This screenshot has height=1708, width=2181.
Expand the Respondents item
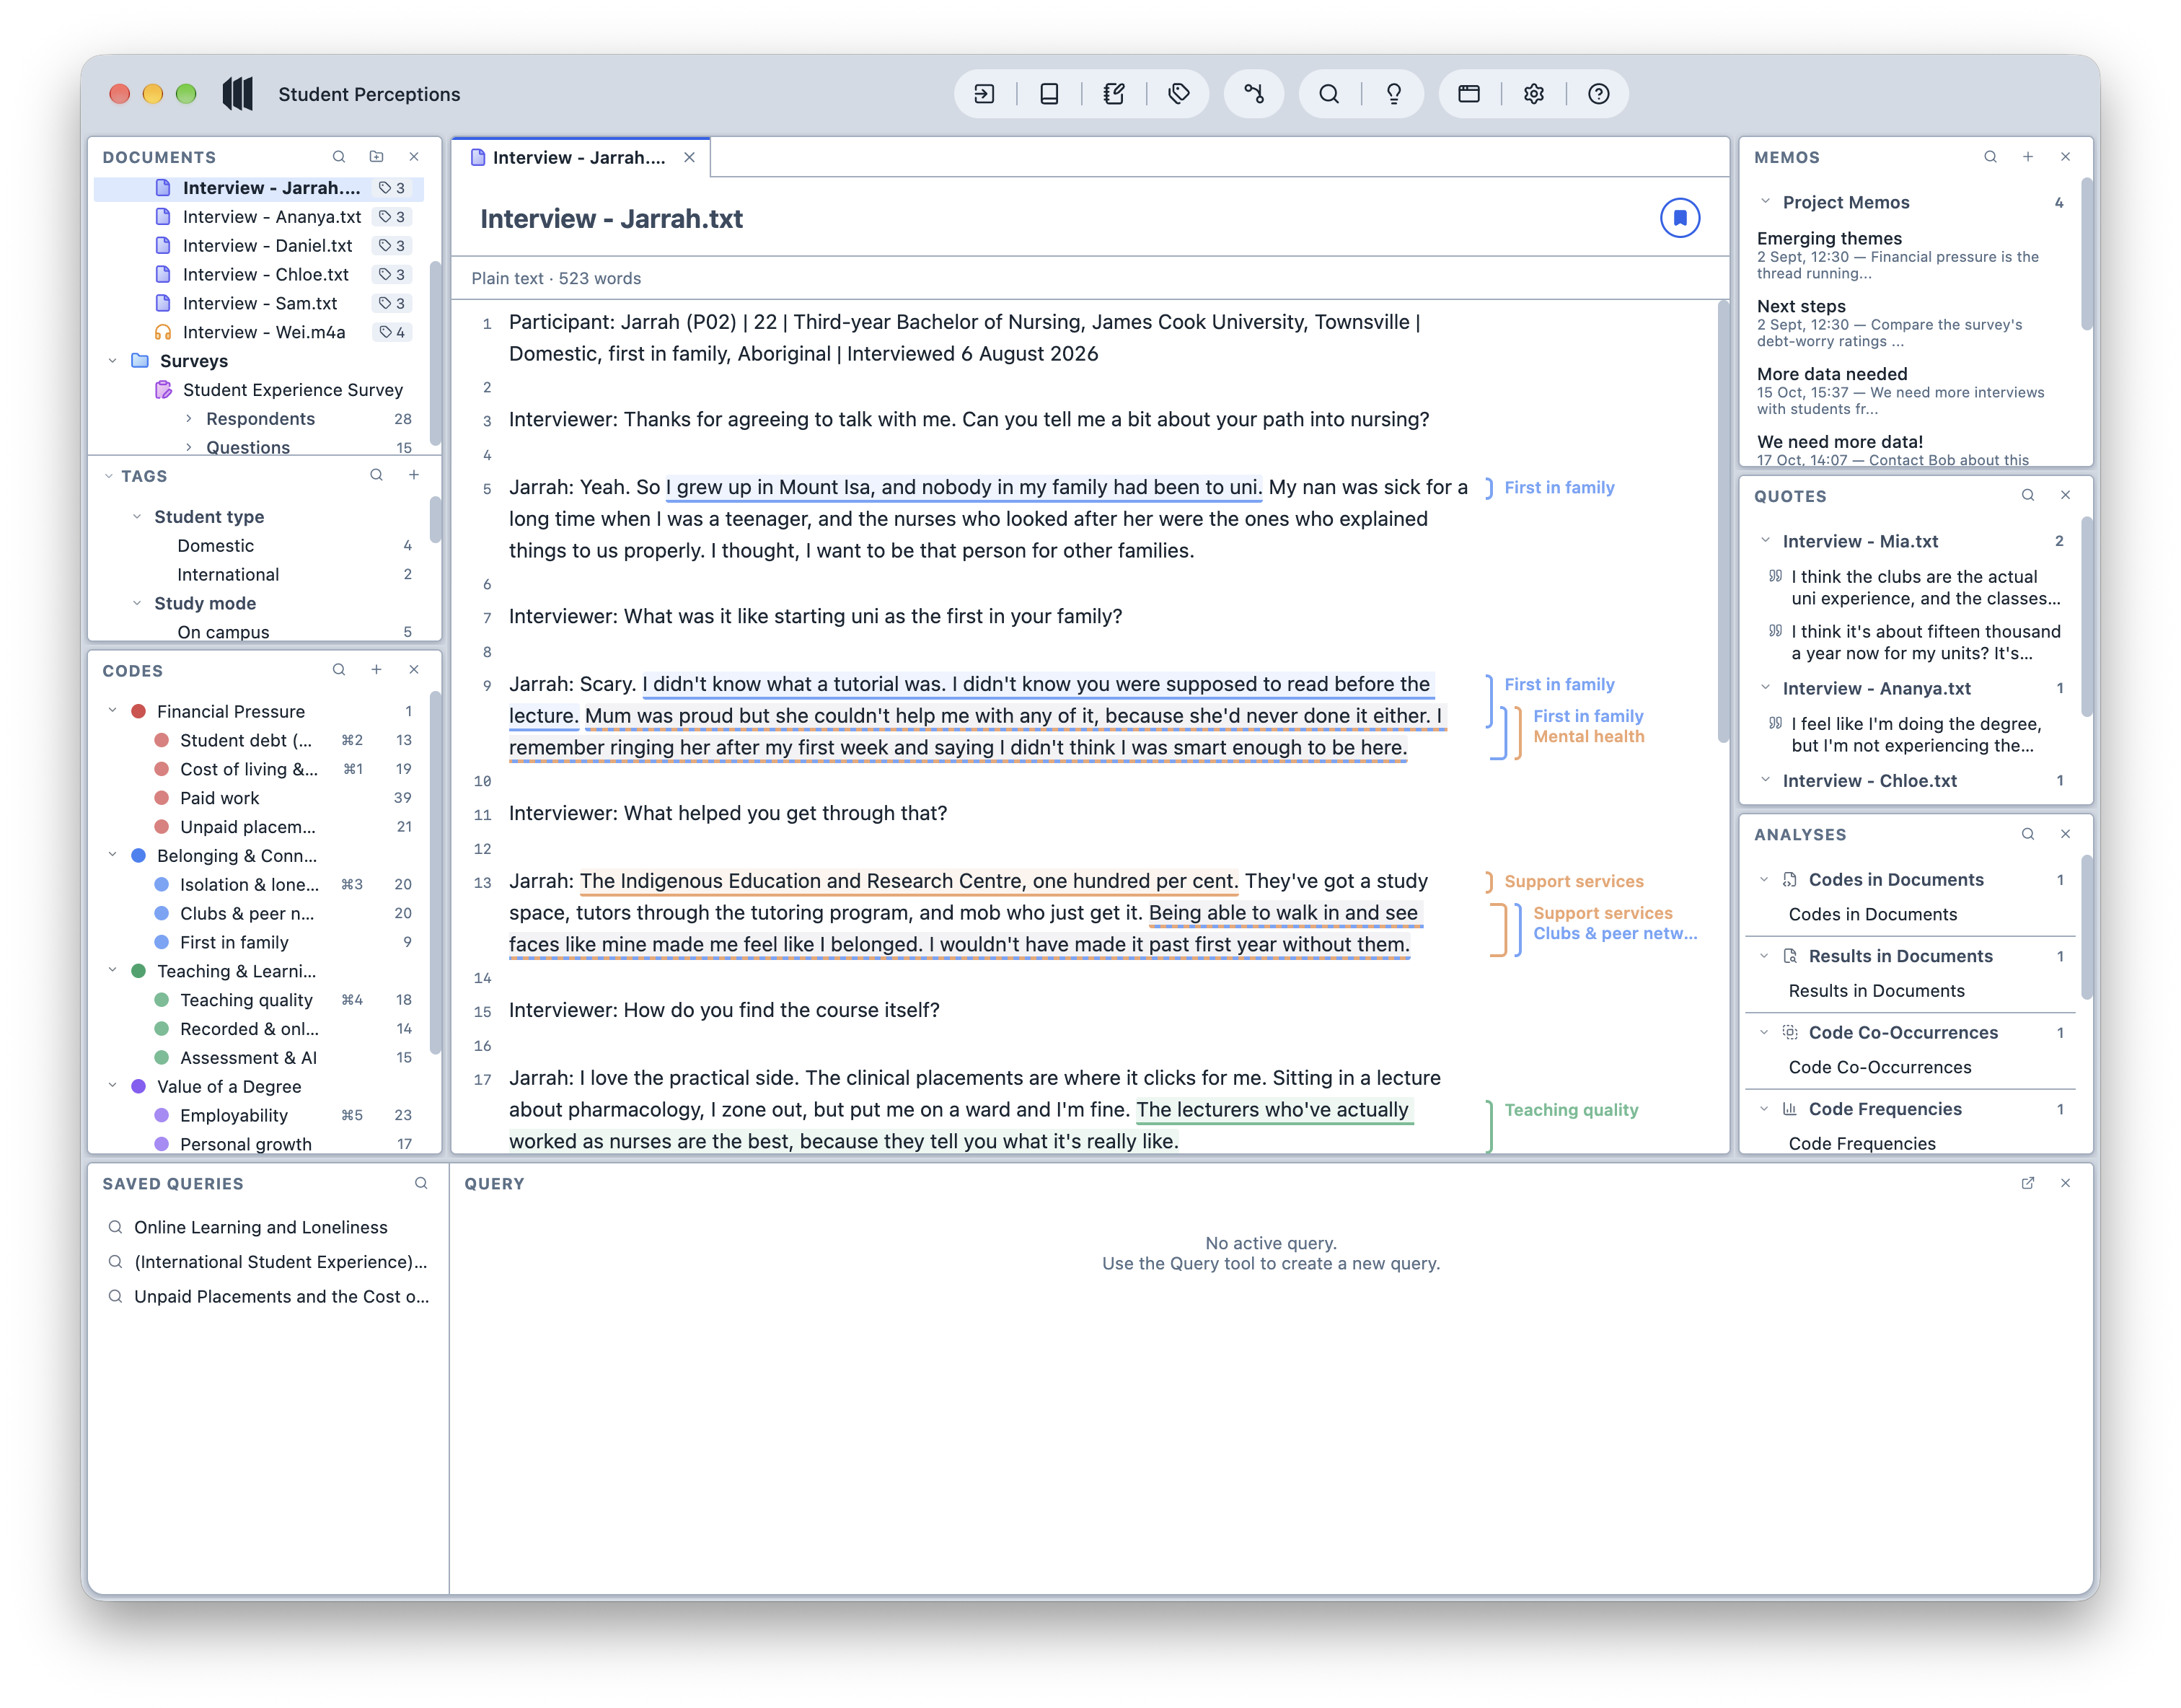click(189, 419)
